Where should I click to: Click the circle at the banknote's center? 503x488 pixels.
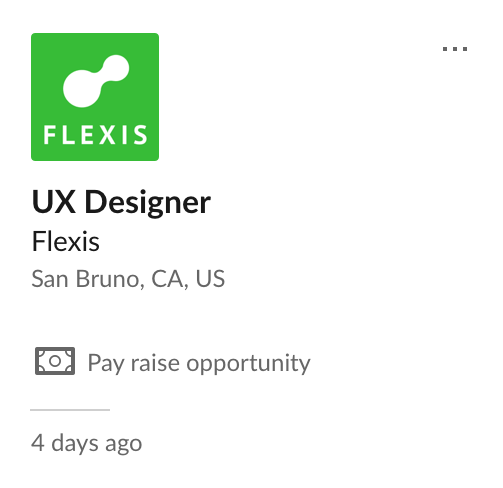click(55, 361)
